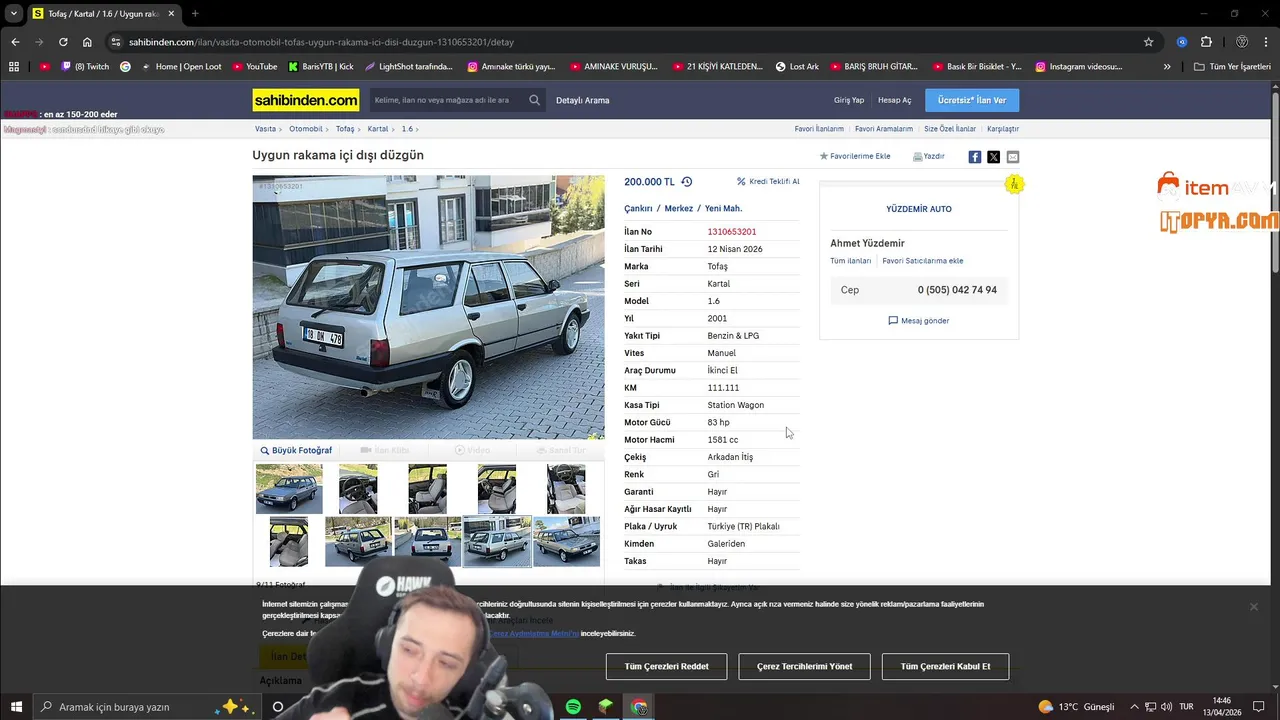Go to the Tofaş breadcrumb

point(345,129)
